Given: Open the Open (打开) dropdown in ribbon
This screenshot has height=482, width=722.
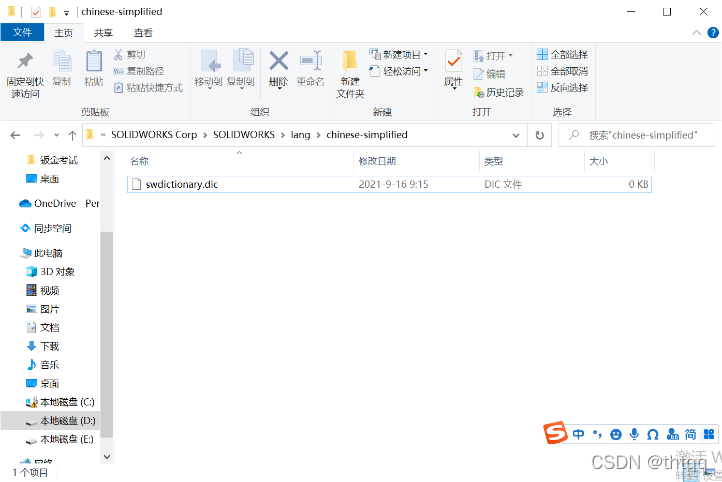Looking at the screenshot, I should [x=493, y=56].
